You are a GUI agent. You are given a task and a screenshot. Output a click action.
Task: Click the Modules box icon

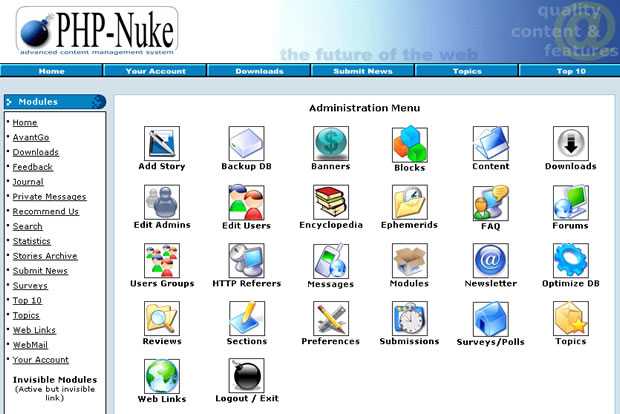pyautogui.click(x=409, y=260)
